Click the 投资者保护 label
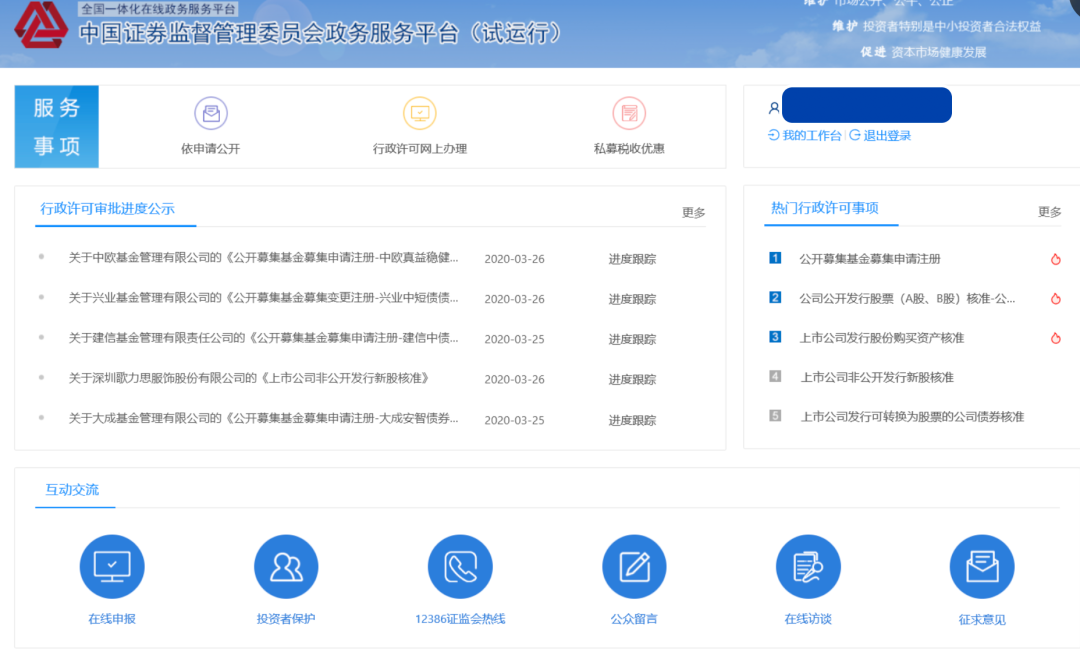The width and height of the screenshot is (1080, 652). [286, 619]
